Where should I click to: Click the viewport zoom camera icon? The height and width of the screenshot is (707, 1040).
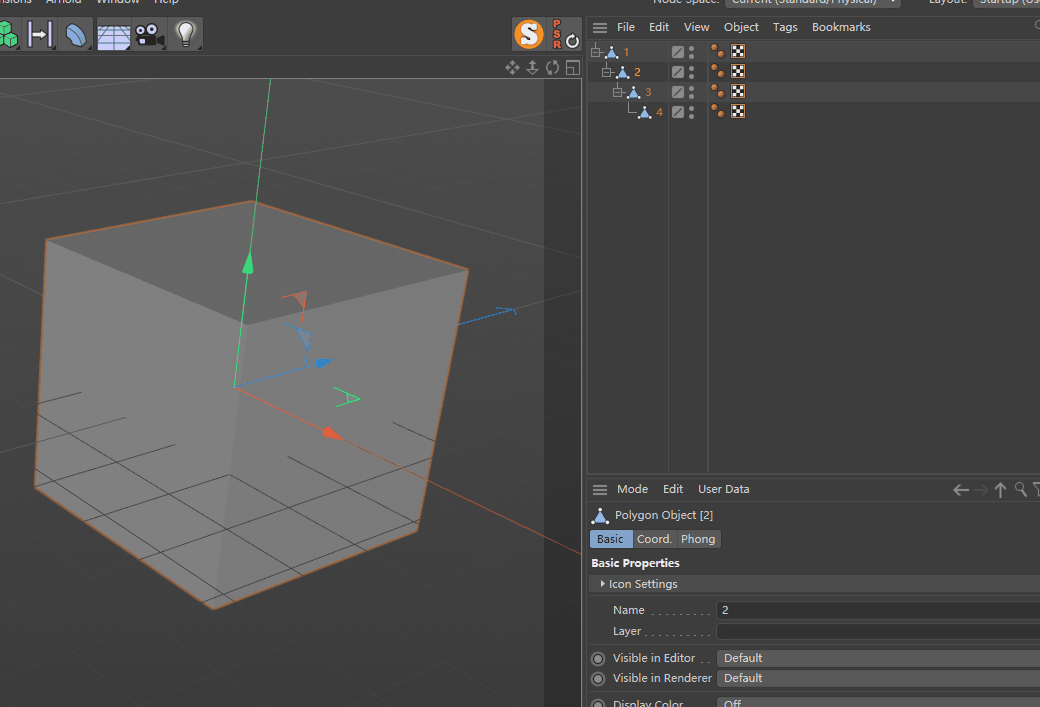pyautogui.click(x=532, y=68)
